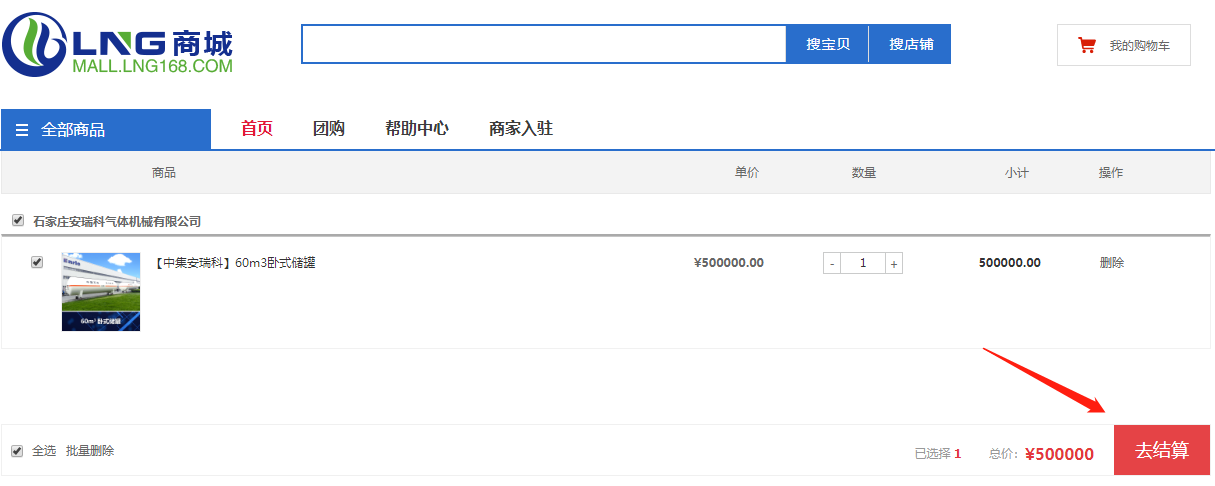
Task: Open 商家入驻 navigation item
Action: coord(521,129)
